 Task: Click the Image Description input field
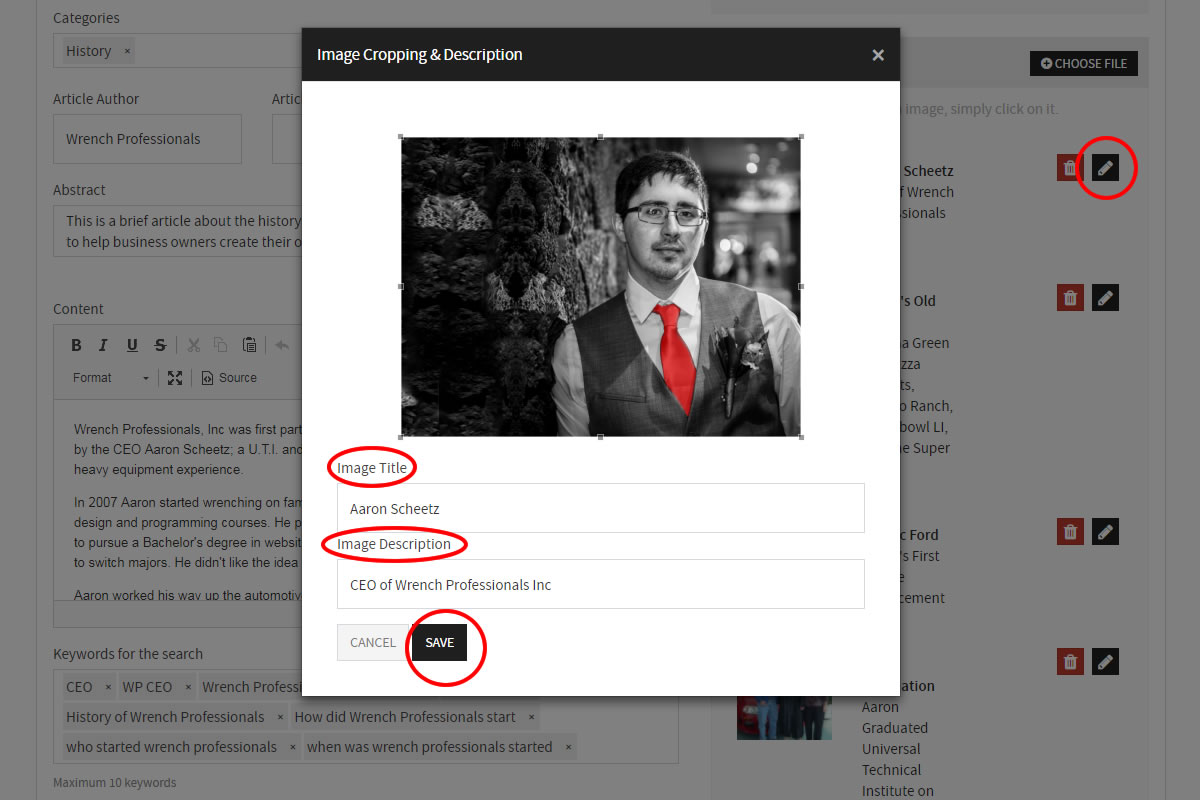(600, 584)
